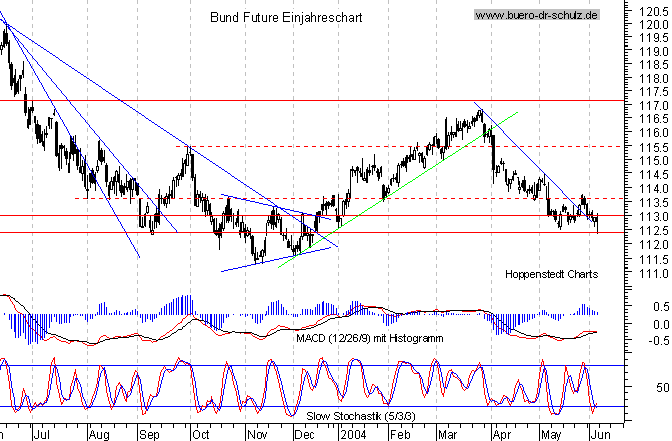
Task: Click the Jul month marker on the time axis
Action: (x=42, y=435)
